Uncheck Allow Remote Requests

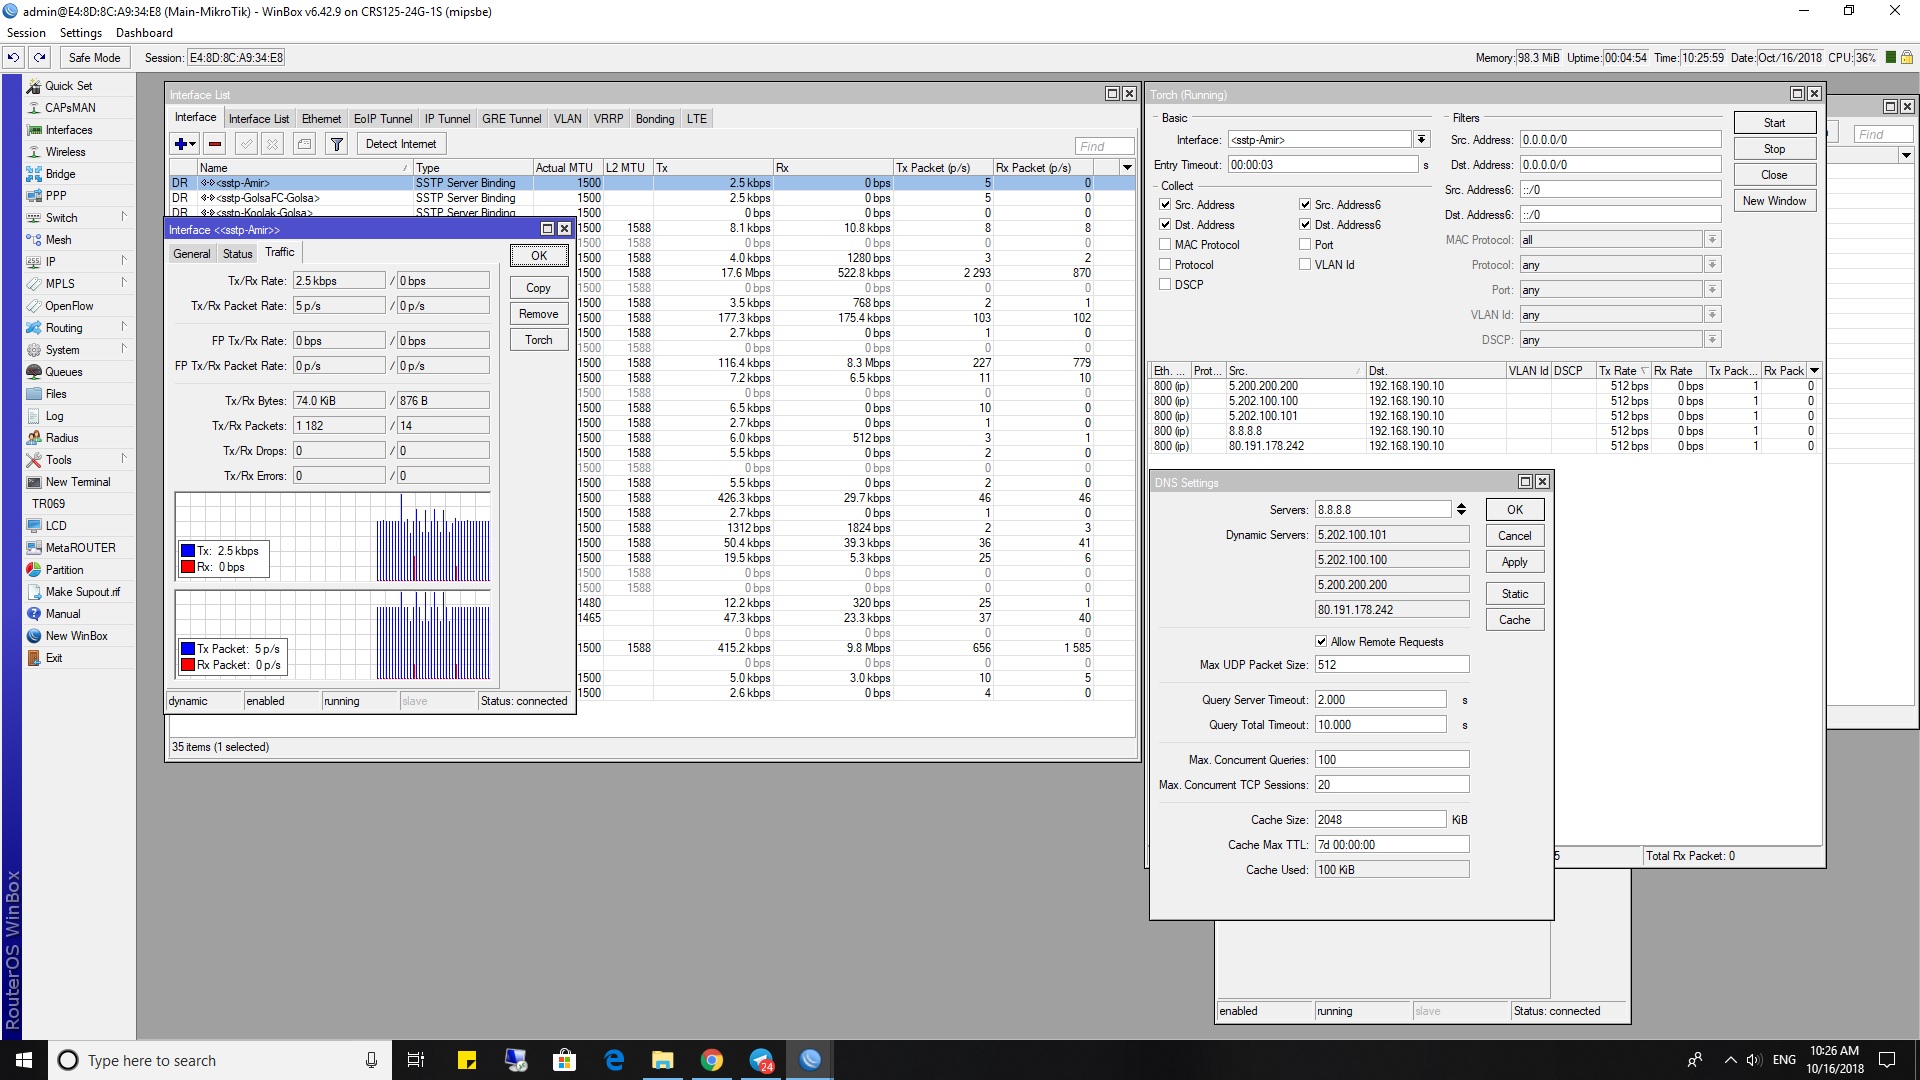1321,642
